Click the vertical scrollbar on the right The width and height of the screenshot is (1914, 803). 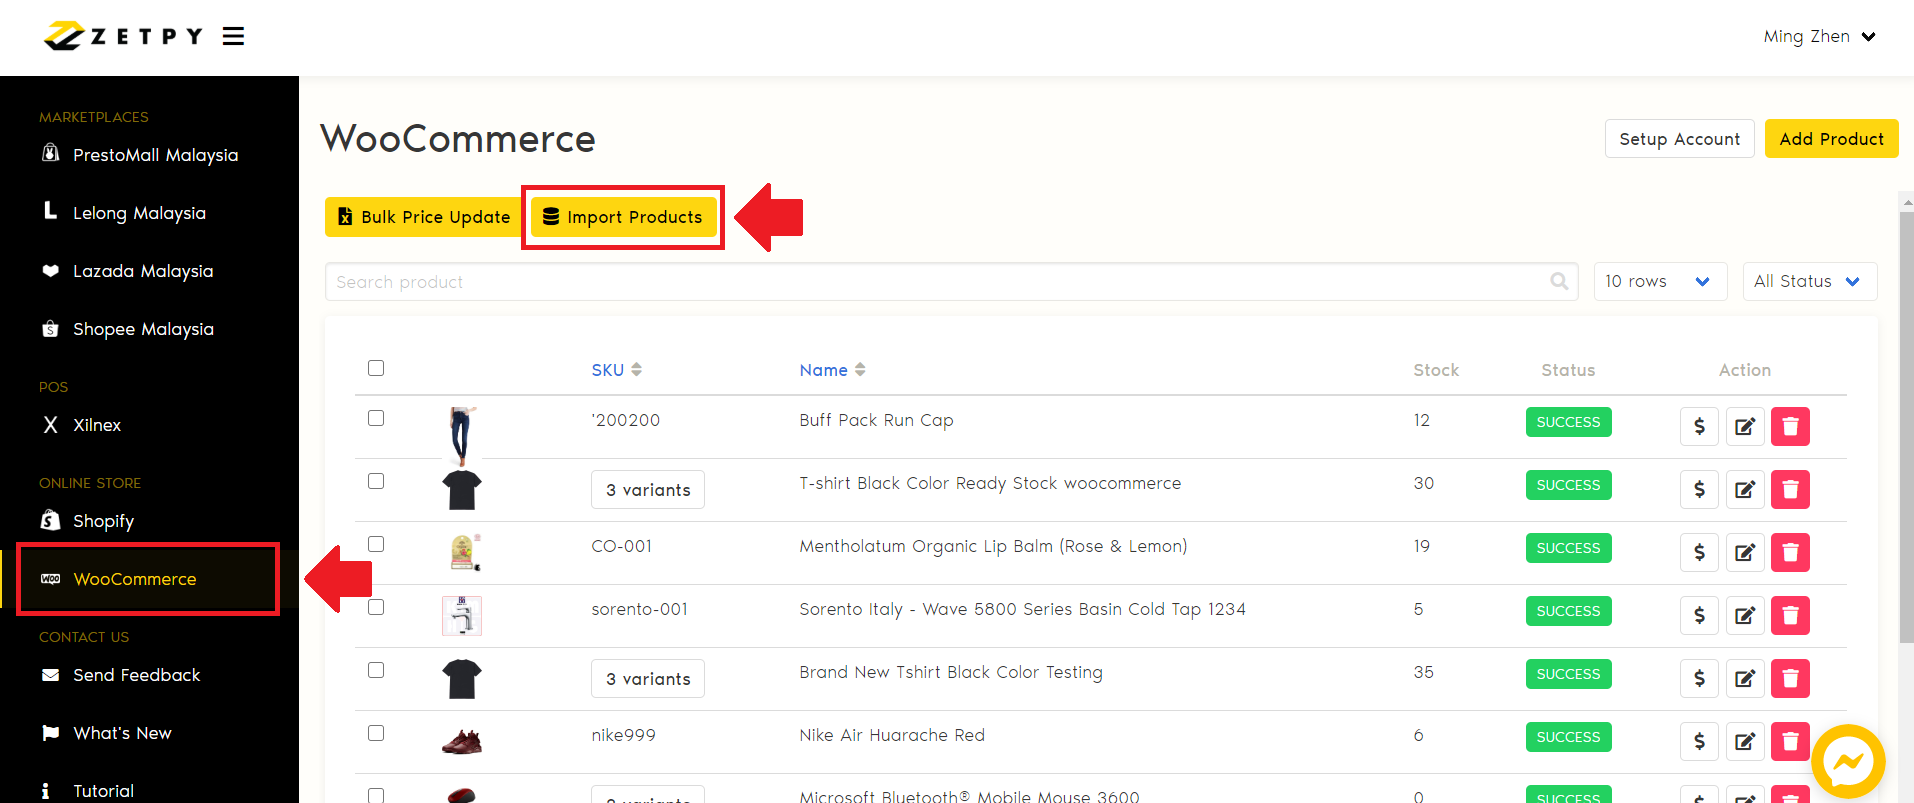pyautogui.click(x=1906, y=420)
